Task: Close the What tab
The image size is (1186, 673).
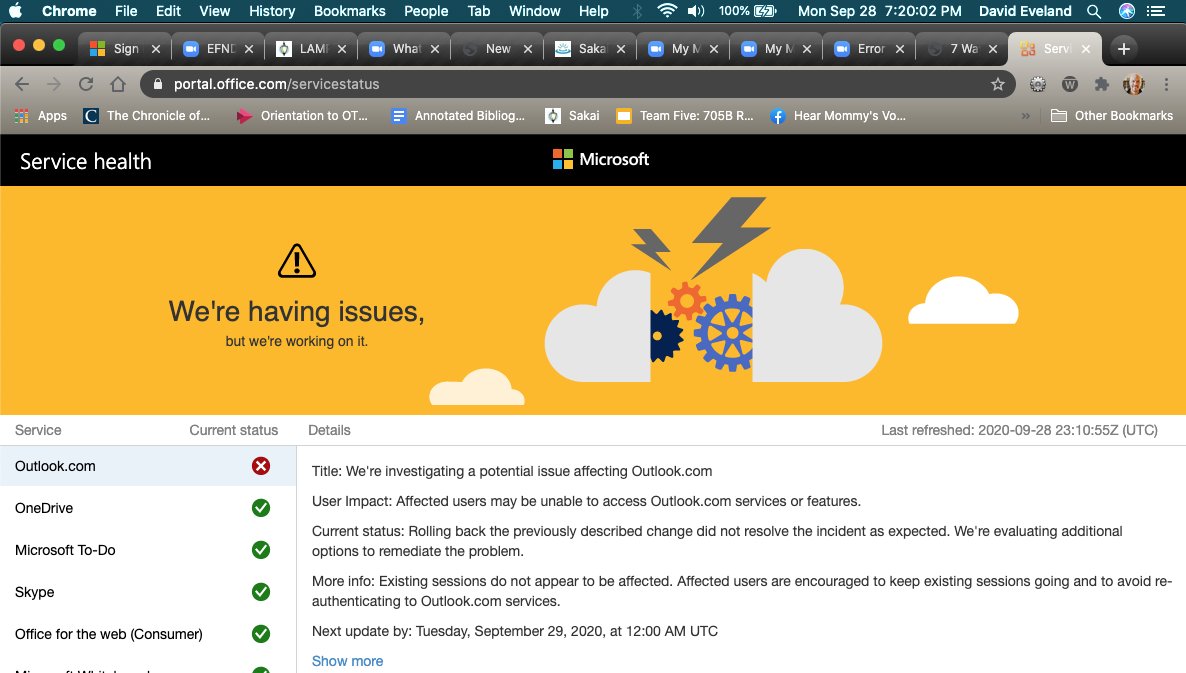Action: click(435, 49)
